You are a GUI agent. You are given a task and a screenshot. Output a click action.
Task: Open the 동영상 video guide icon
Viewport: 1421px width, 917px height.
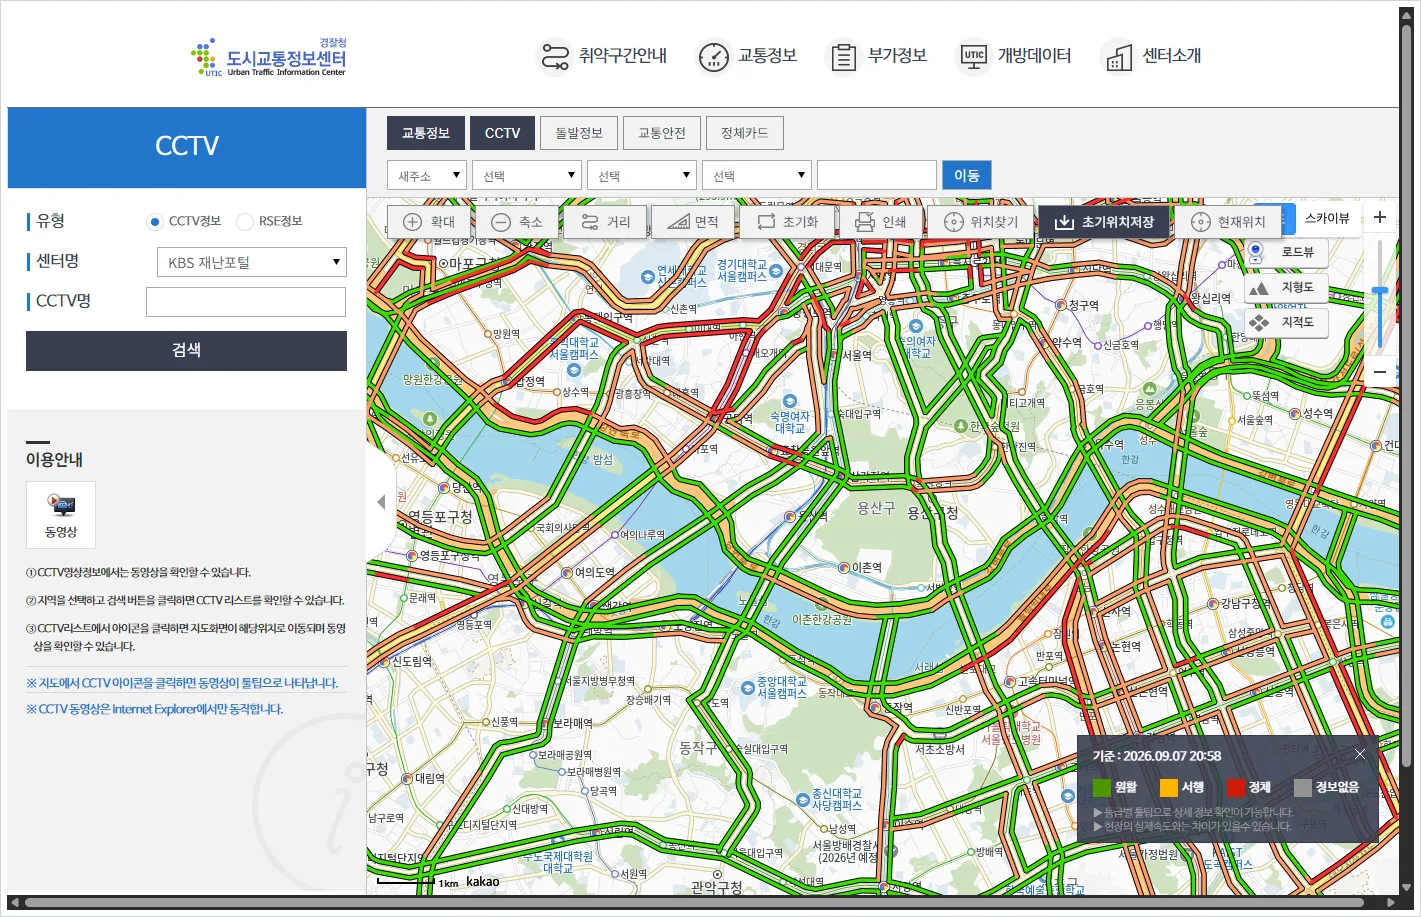pos(61,514)
